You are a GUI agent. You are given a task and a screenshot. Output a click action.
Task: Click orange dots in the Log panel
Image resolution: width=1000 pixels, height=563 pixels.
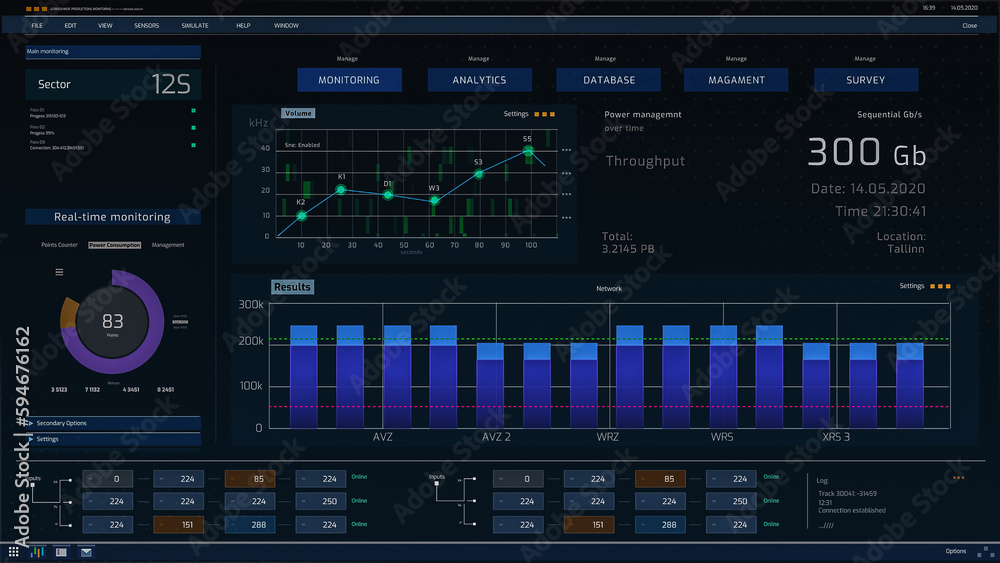959,478
